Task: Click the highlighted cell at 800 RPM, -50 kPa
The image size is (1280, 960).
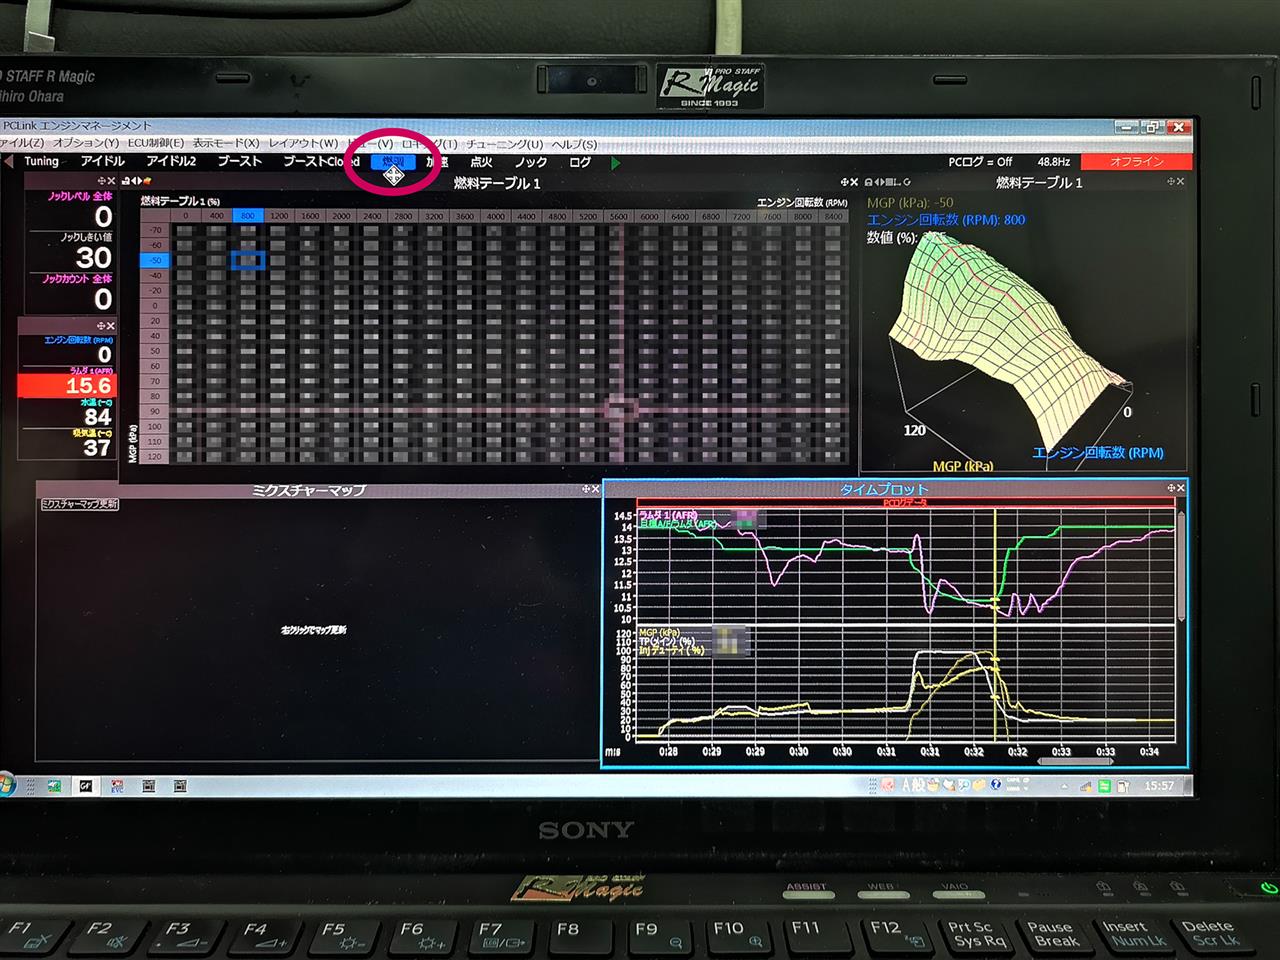Action: click(248, 260)
